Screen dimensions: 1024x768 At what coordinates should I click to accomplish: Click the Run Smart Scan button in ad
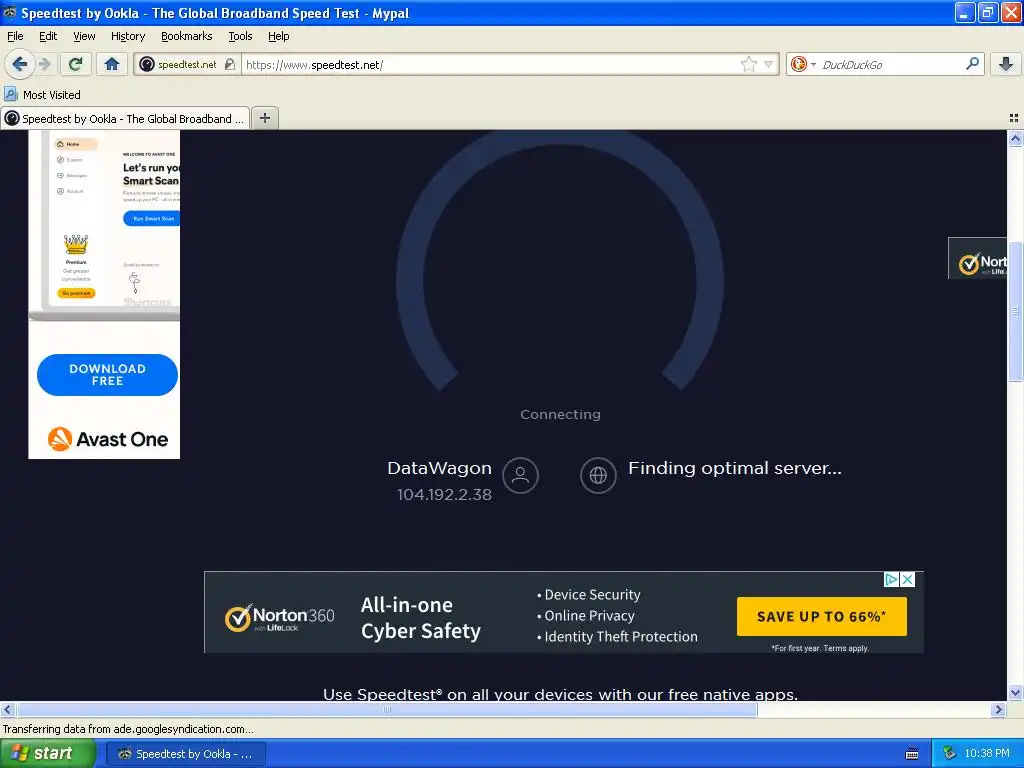coord(152,218)
